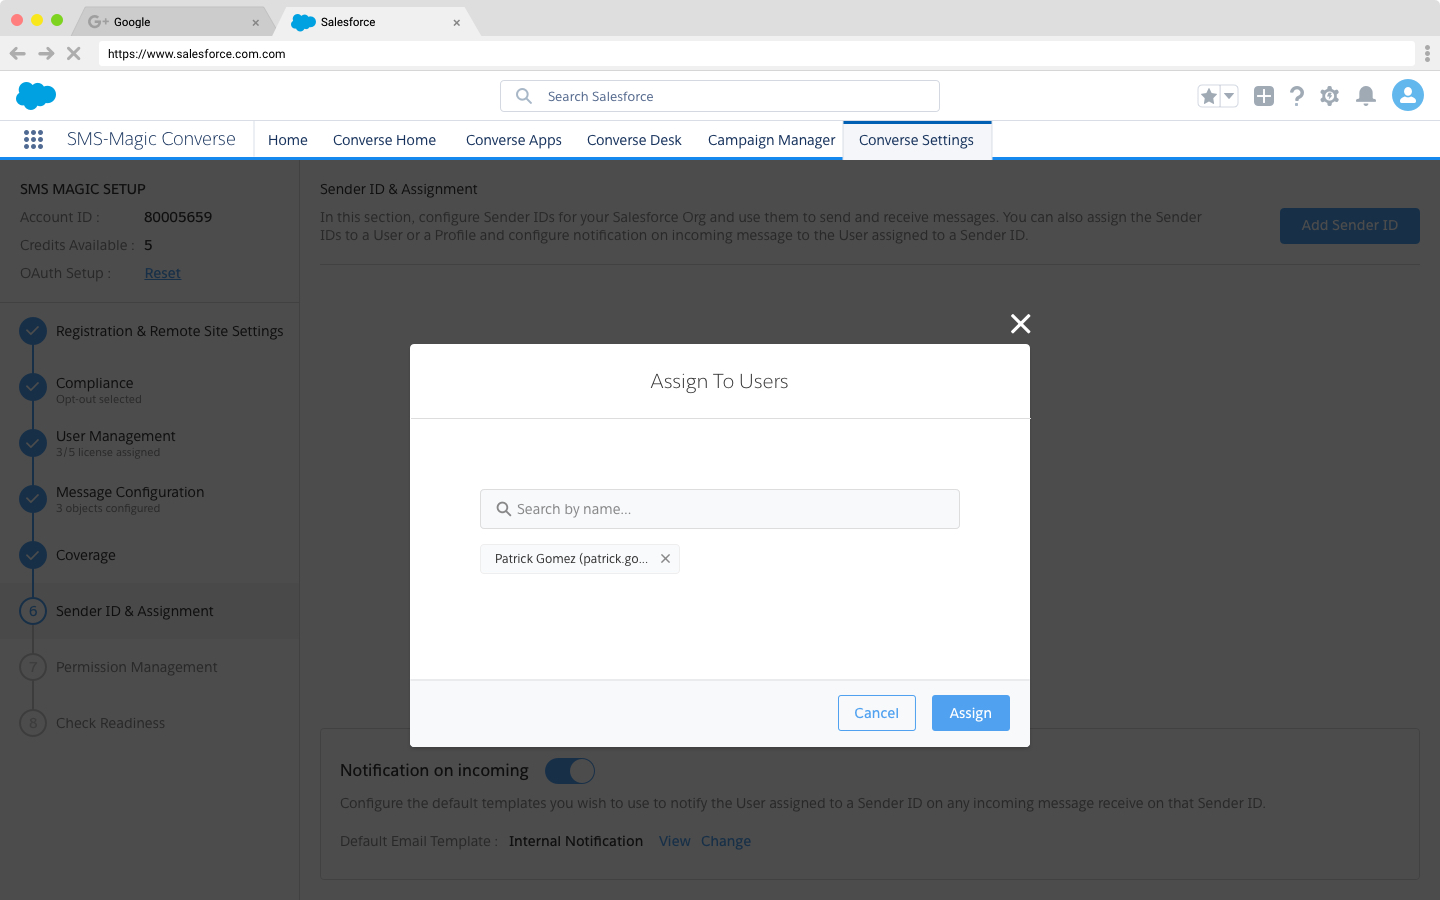Open the help question mark
This screenshot has height=900, width=1440.
tap(1297, 96)
